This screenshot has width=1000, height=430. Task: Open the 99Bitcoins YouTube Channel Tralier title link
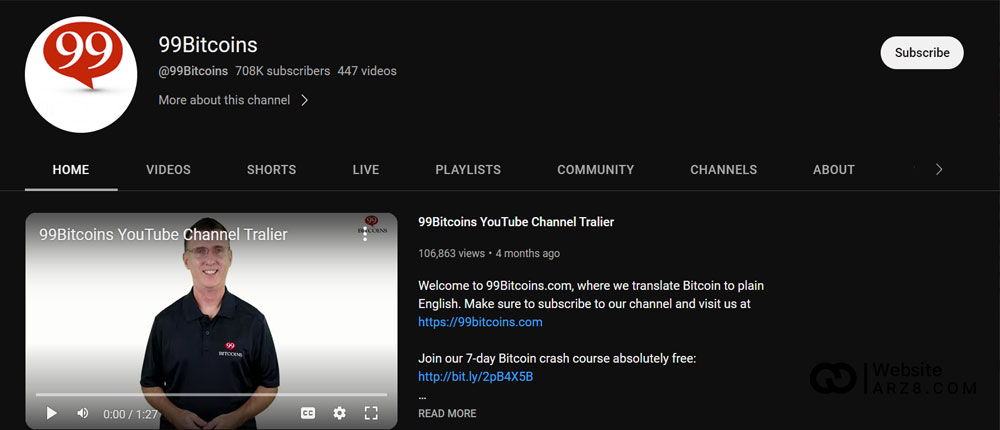[516, 222]
